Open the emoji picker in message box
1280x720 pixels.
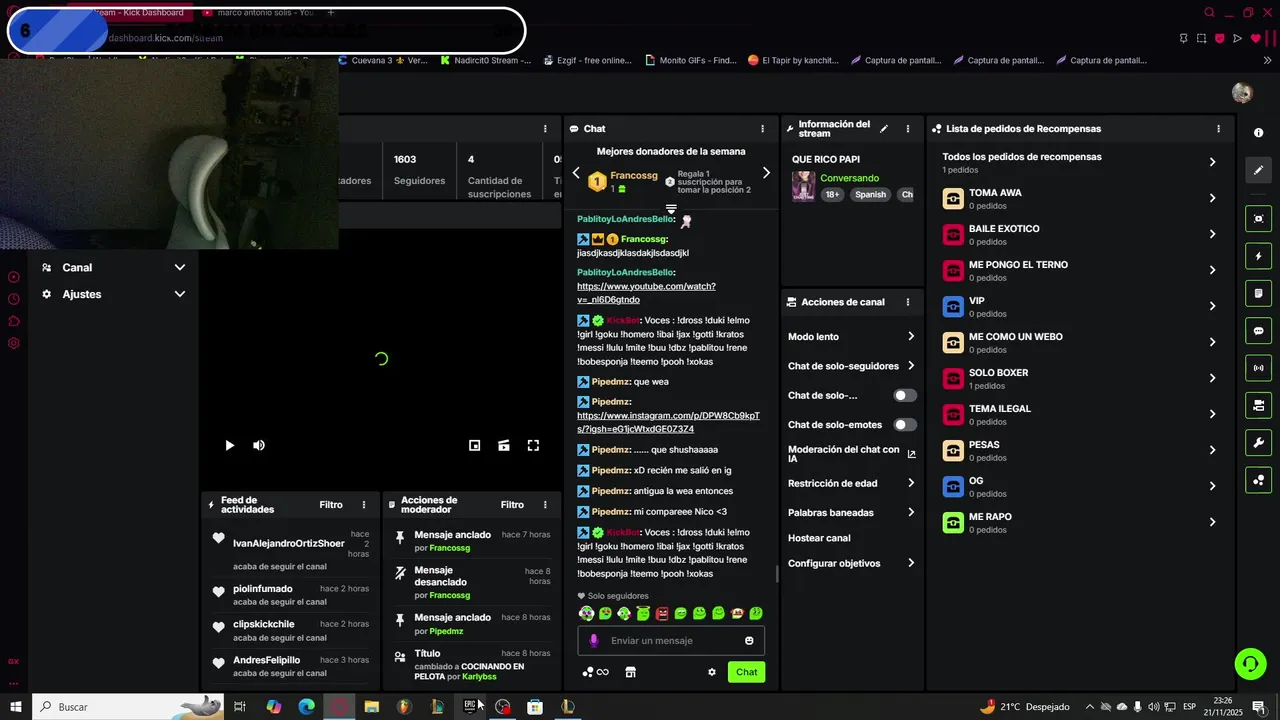point(749,641)
